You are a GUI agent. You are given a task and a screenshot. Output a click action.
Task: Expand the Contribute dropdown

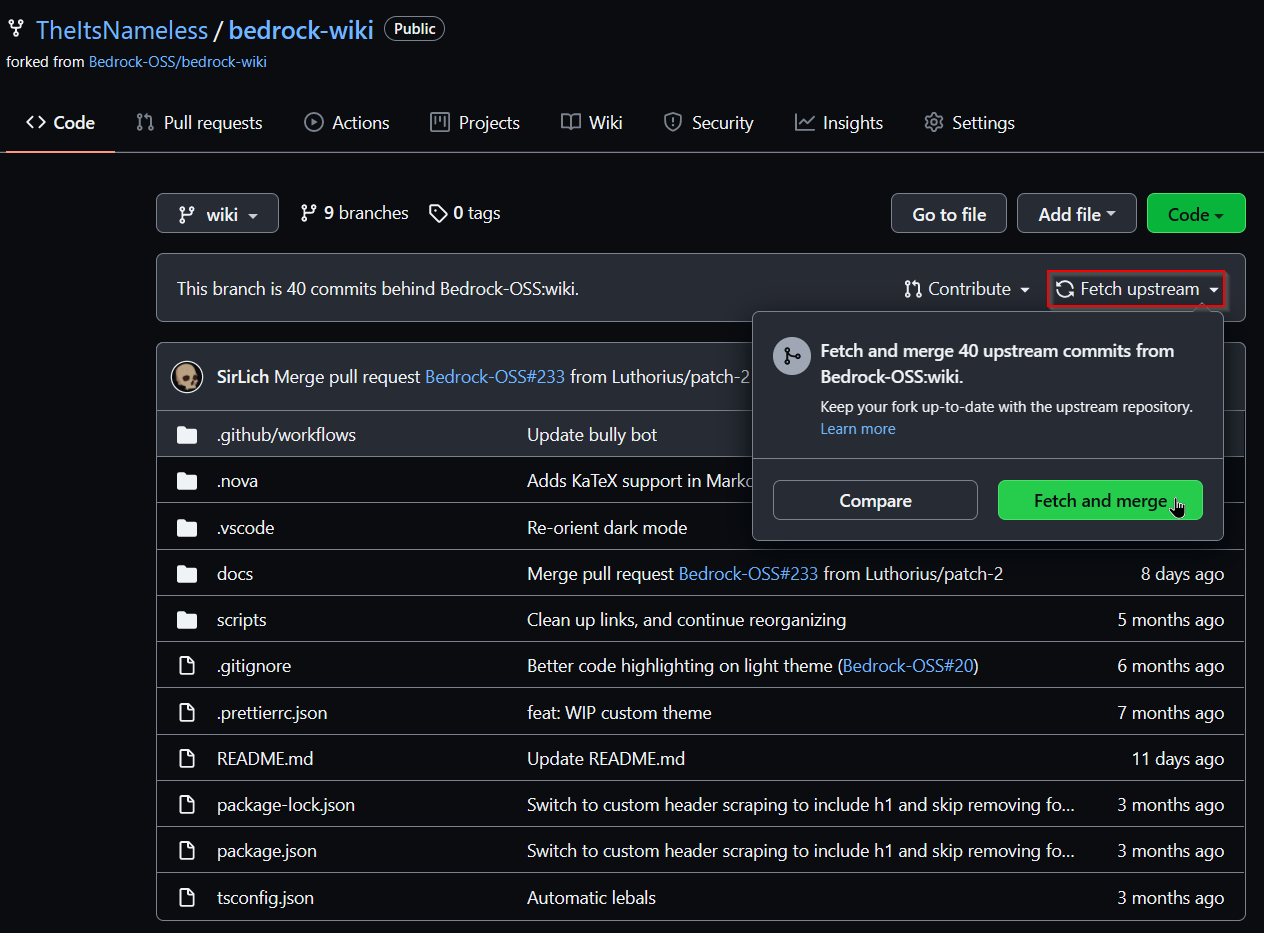[x=966, y=289]
